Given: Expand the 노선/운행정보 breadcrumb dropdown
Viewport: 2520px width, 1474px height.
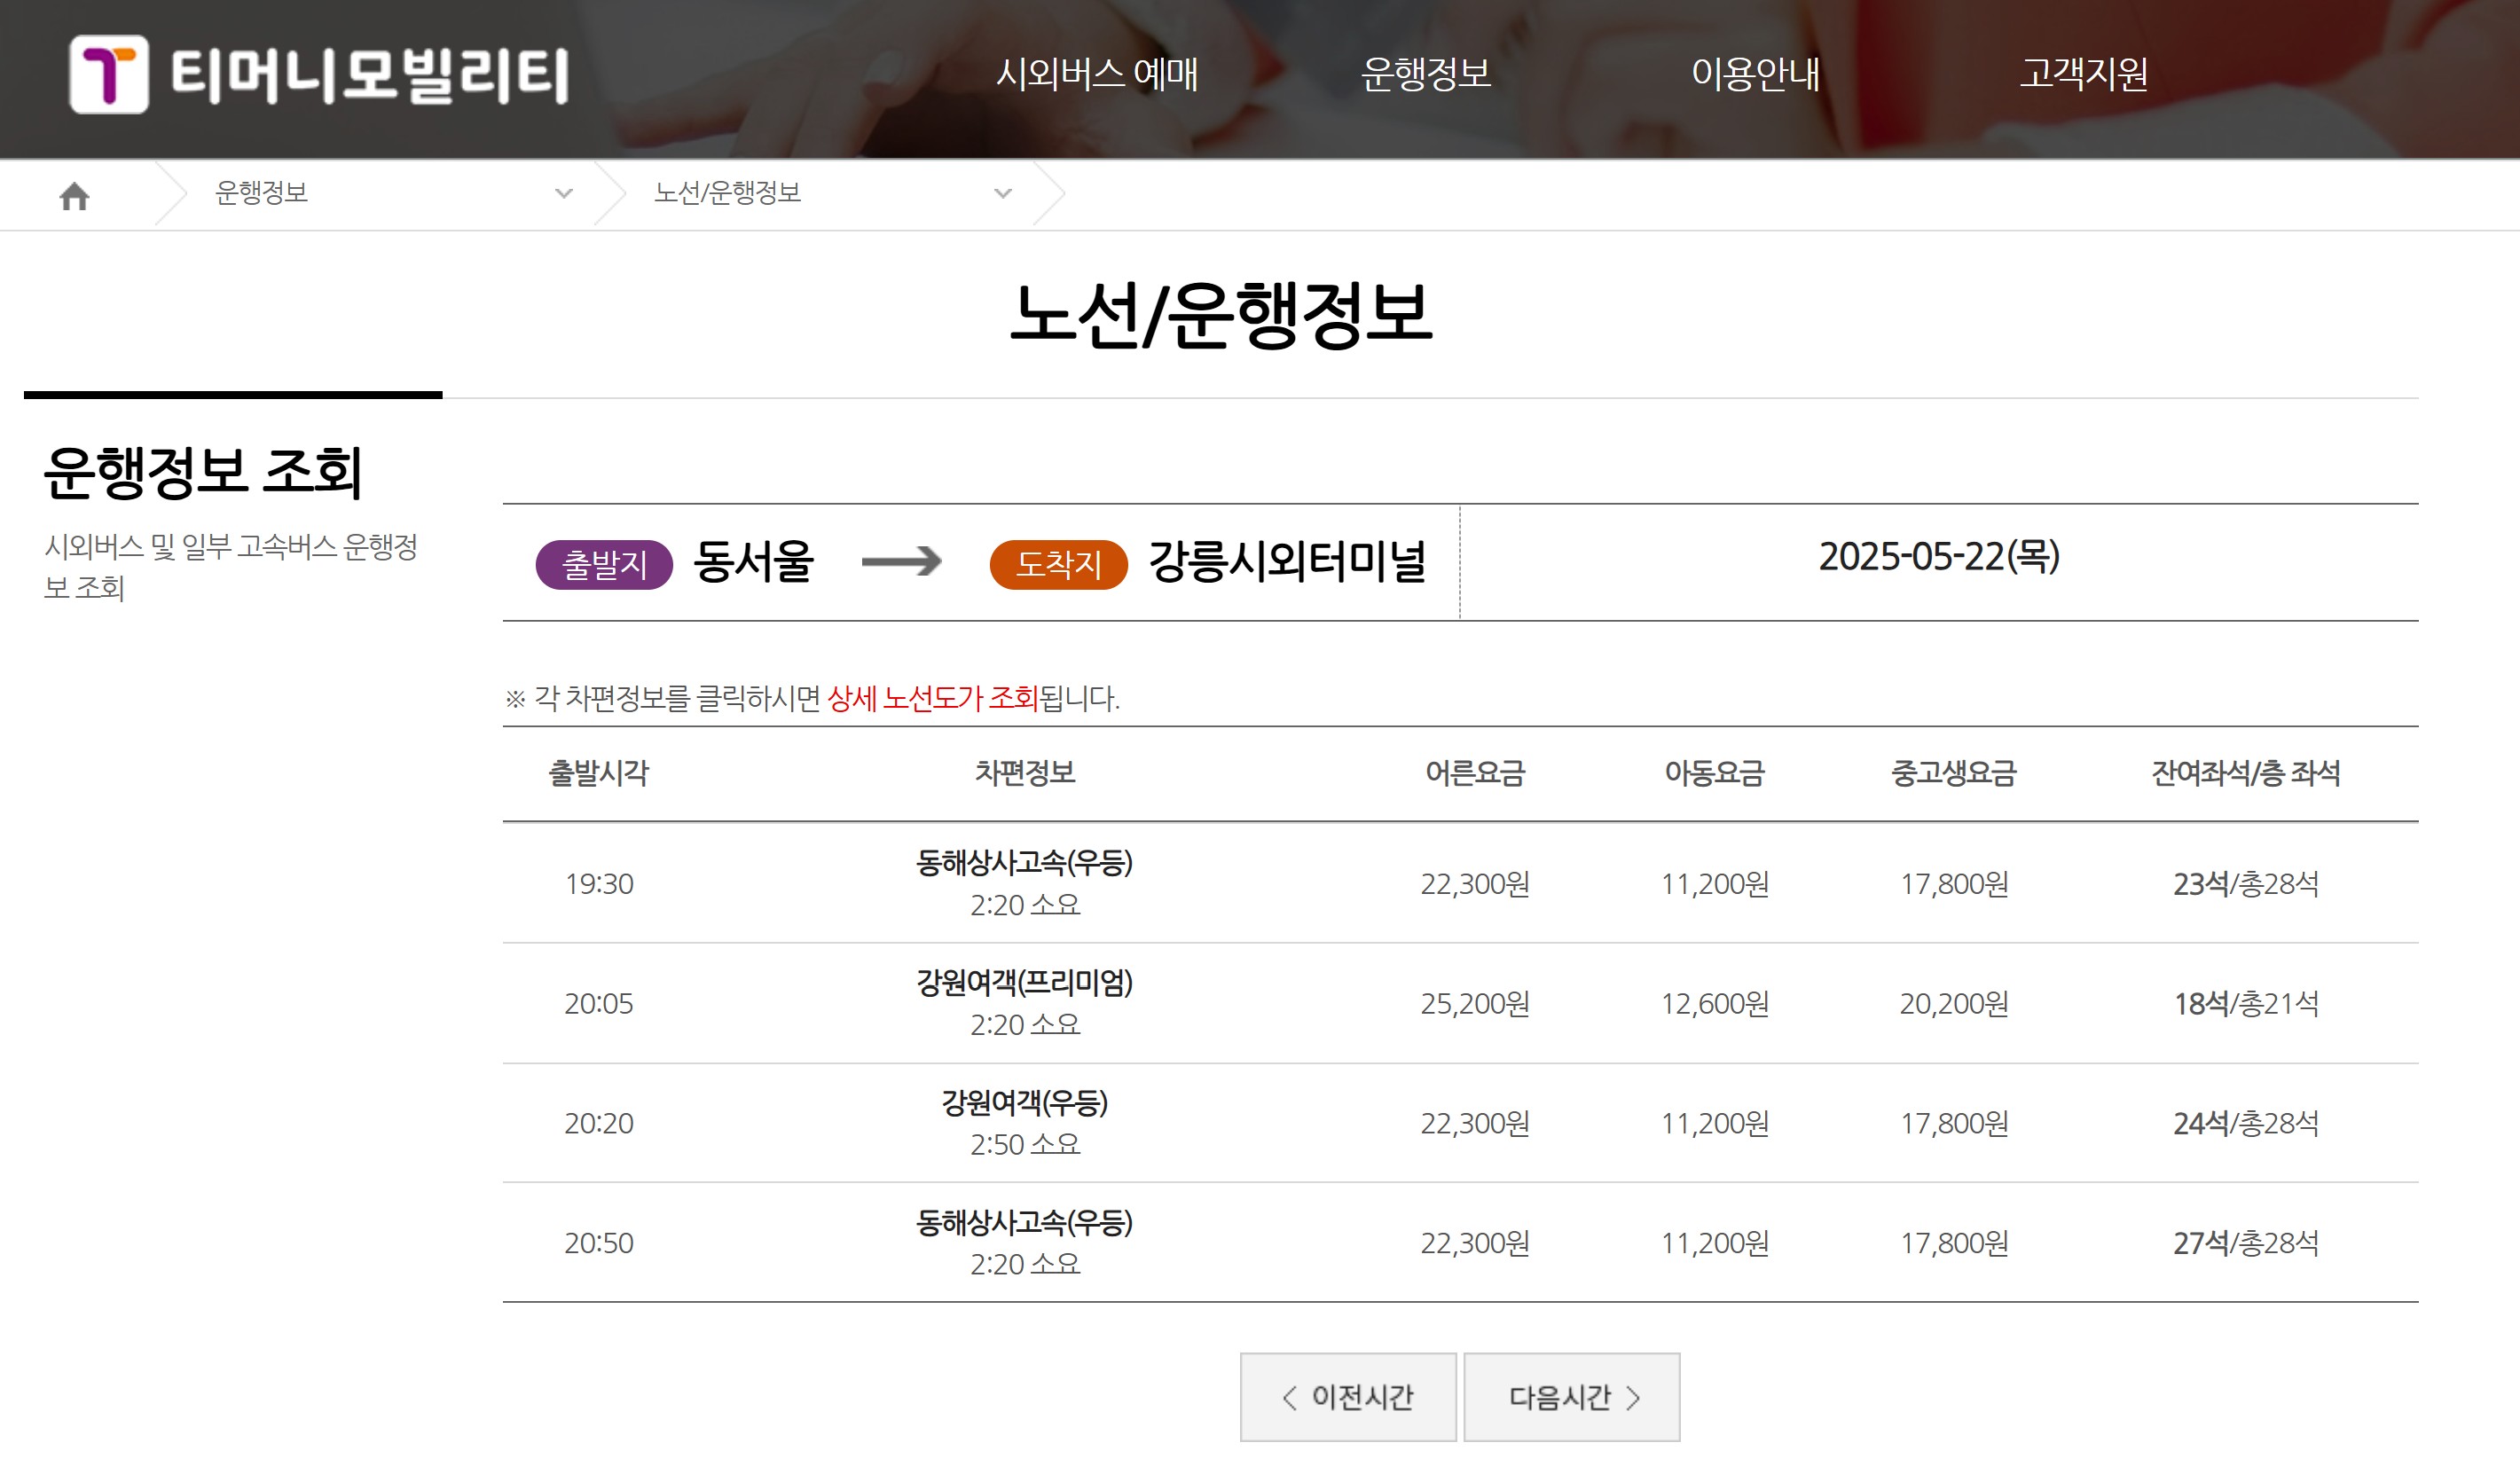Looking at the screenshot, I should coord(1002,194).
